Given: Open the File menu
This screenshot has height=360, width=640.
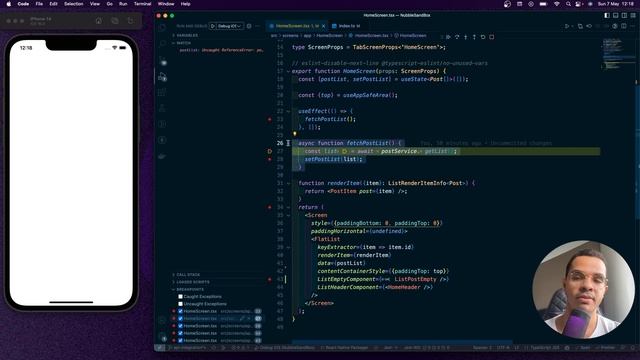Looking at the screenshot, I should click(39, 4).
